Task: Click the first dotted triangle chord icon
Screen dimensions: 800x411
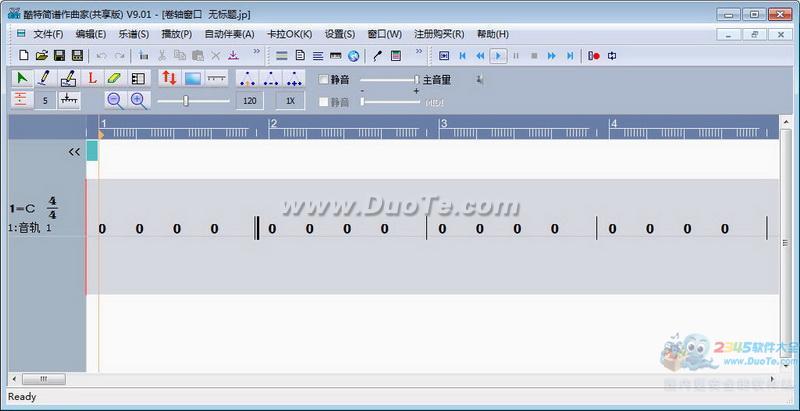Action: pos(247,78)
